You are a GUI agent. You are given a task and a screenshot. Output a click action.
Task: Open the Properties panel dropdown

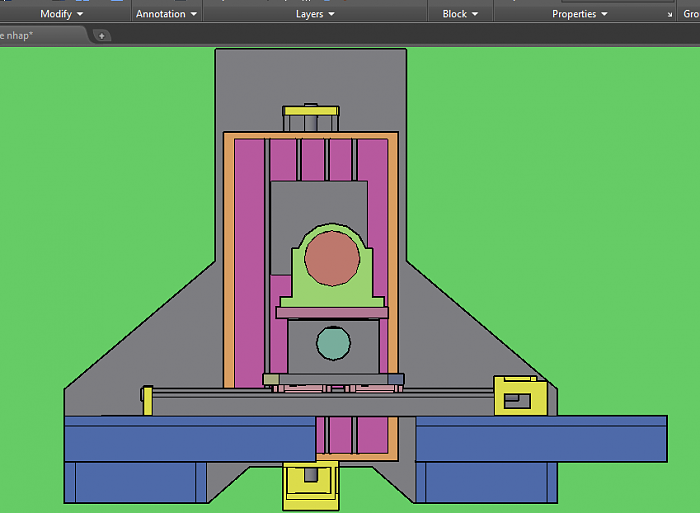tap(579, 14)
